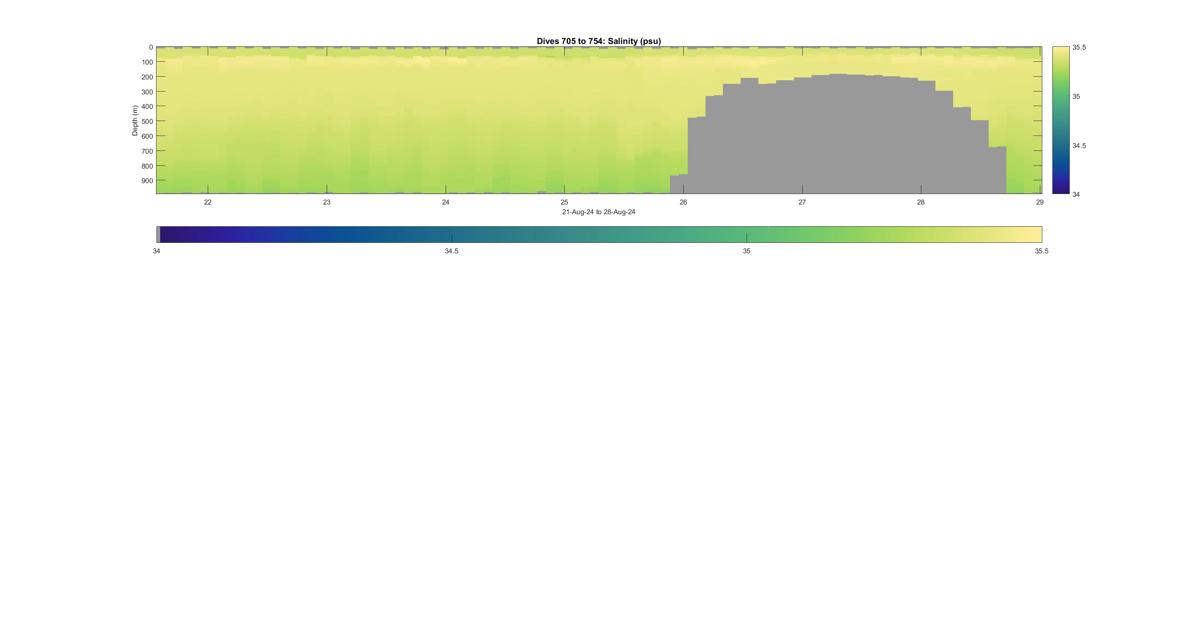Click depth tick label "500"
Viewport: 1200px width, 622px height.
[147, 122]
